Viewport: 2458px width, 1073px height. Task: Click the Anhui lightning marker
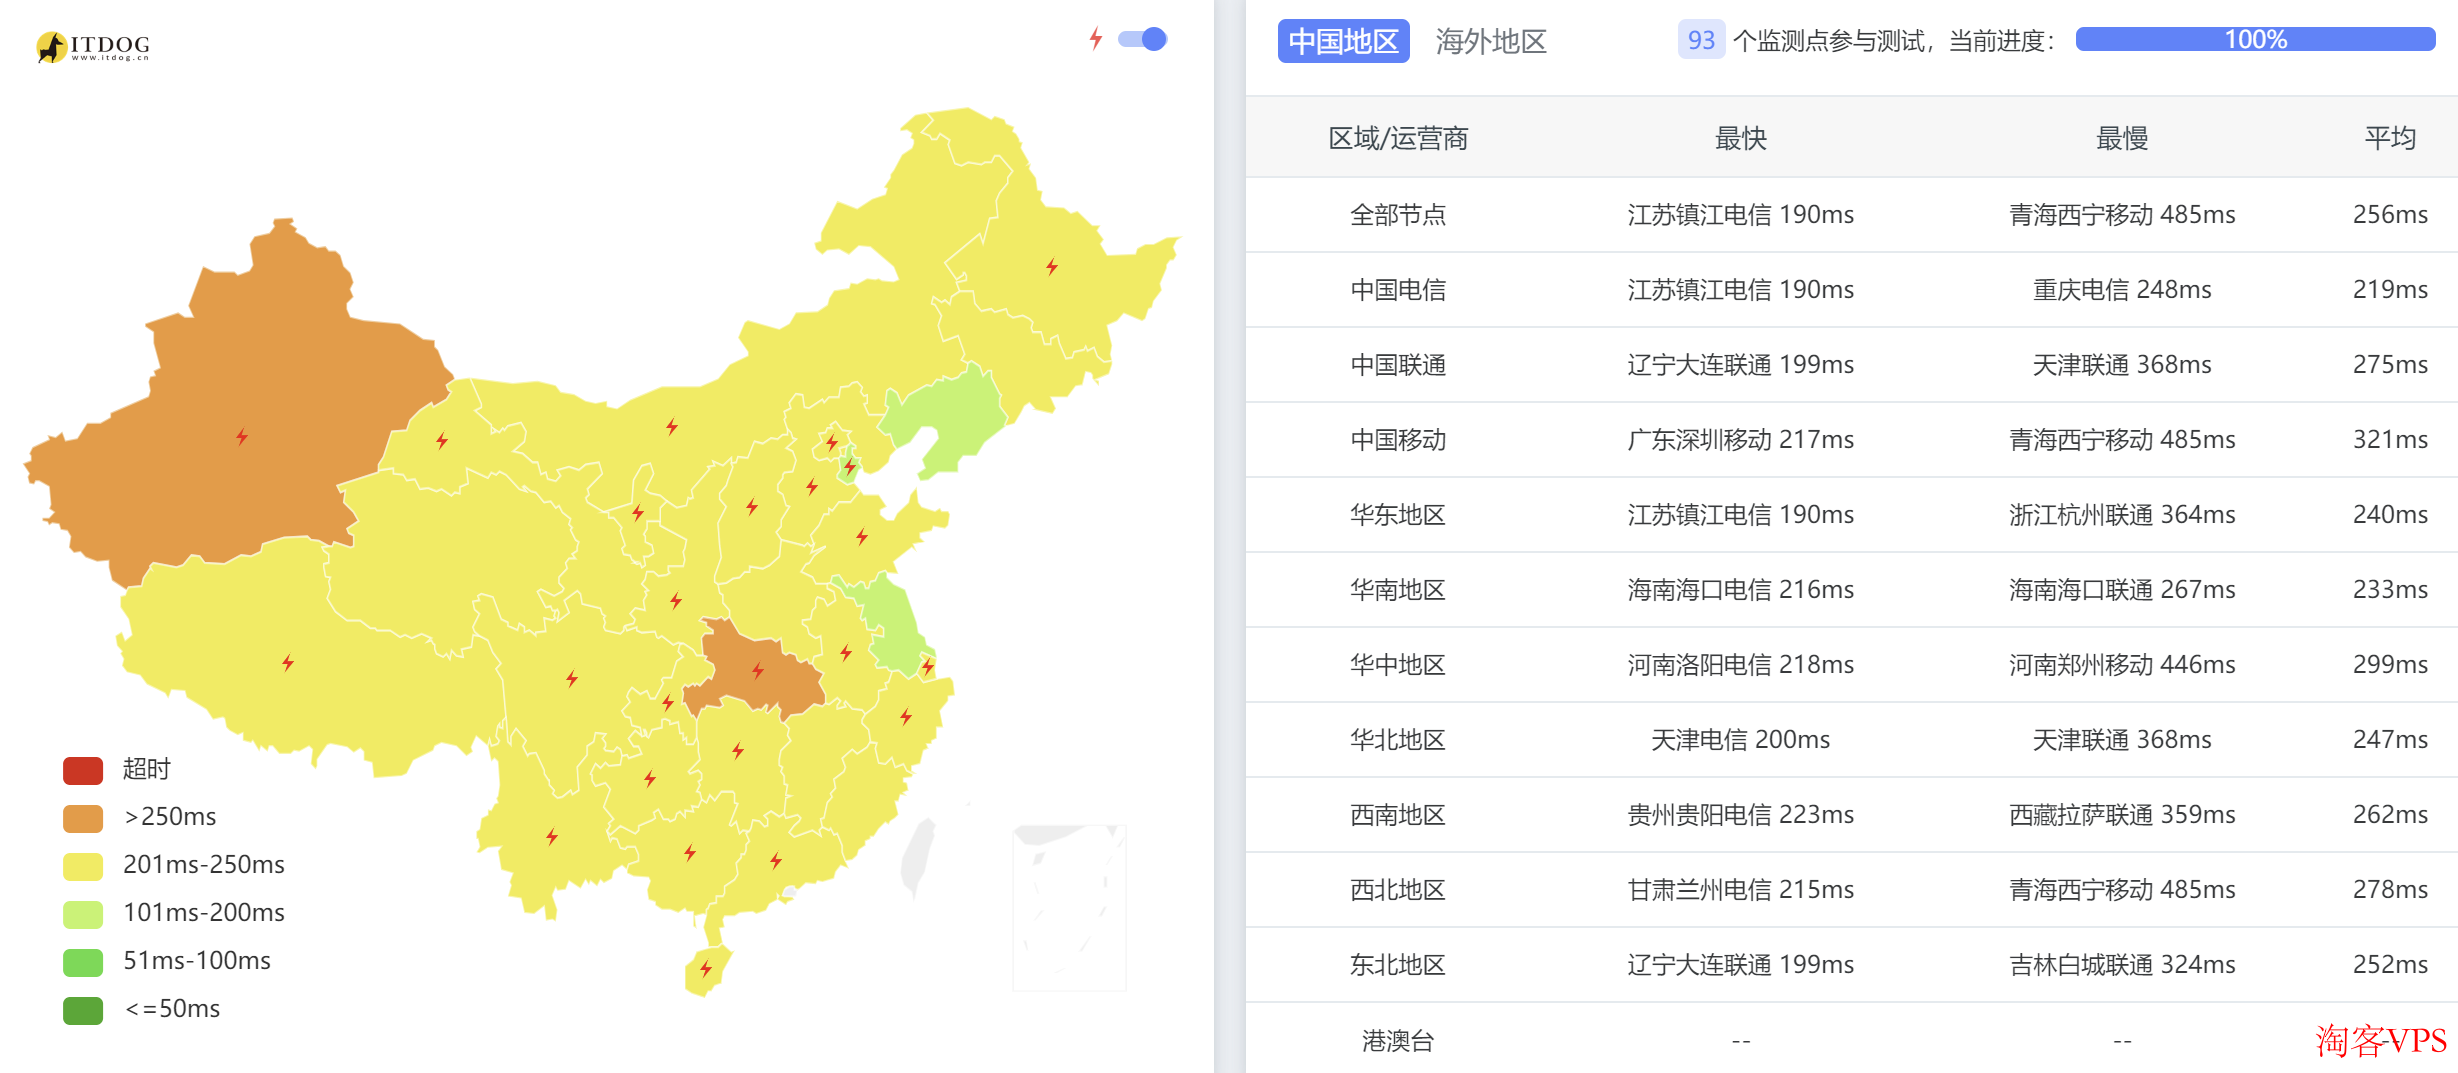point(846,652)
